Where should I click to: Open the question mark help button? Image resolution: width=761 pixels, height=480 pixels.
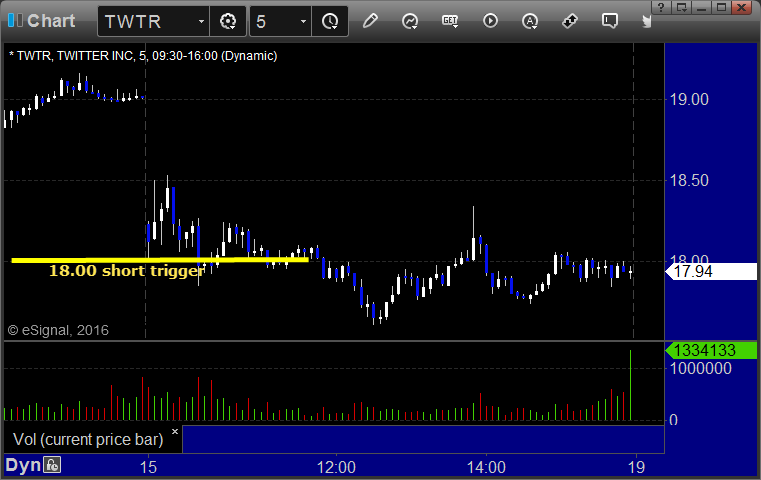pos(661,7)
